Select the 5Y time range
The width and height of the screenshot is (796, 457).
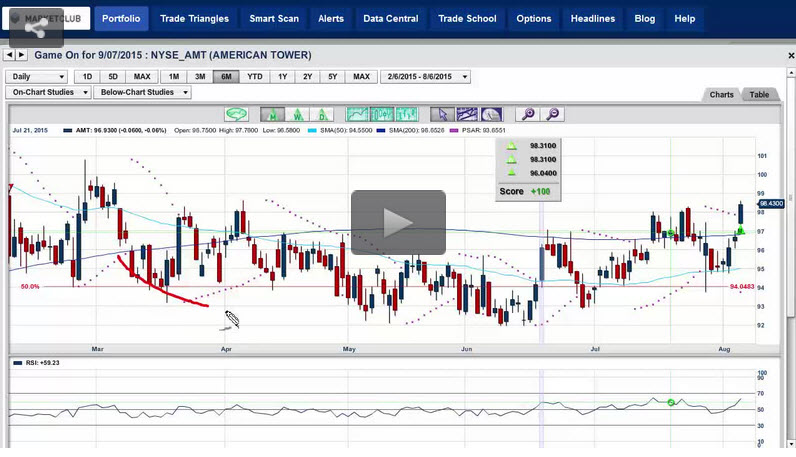(x=333, y=77)
